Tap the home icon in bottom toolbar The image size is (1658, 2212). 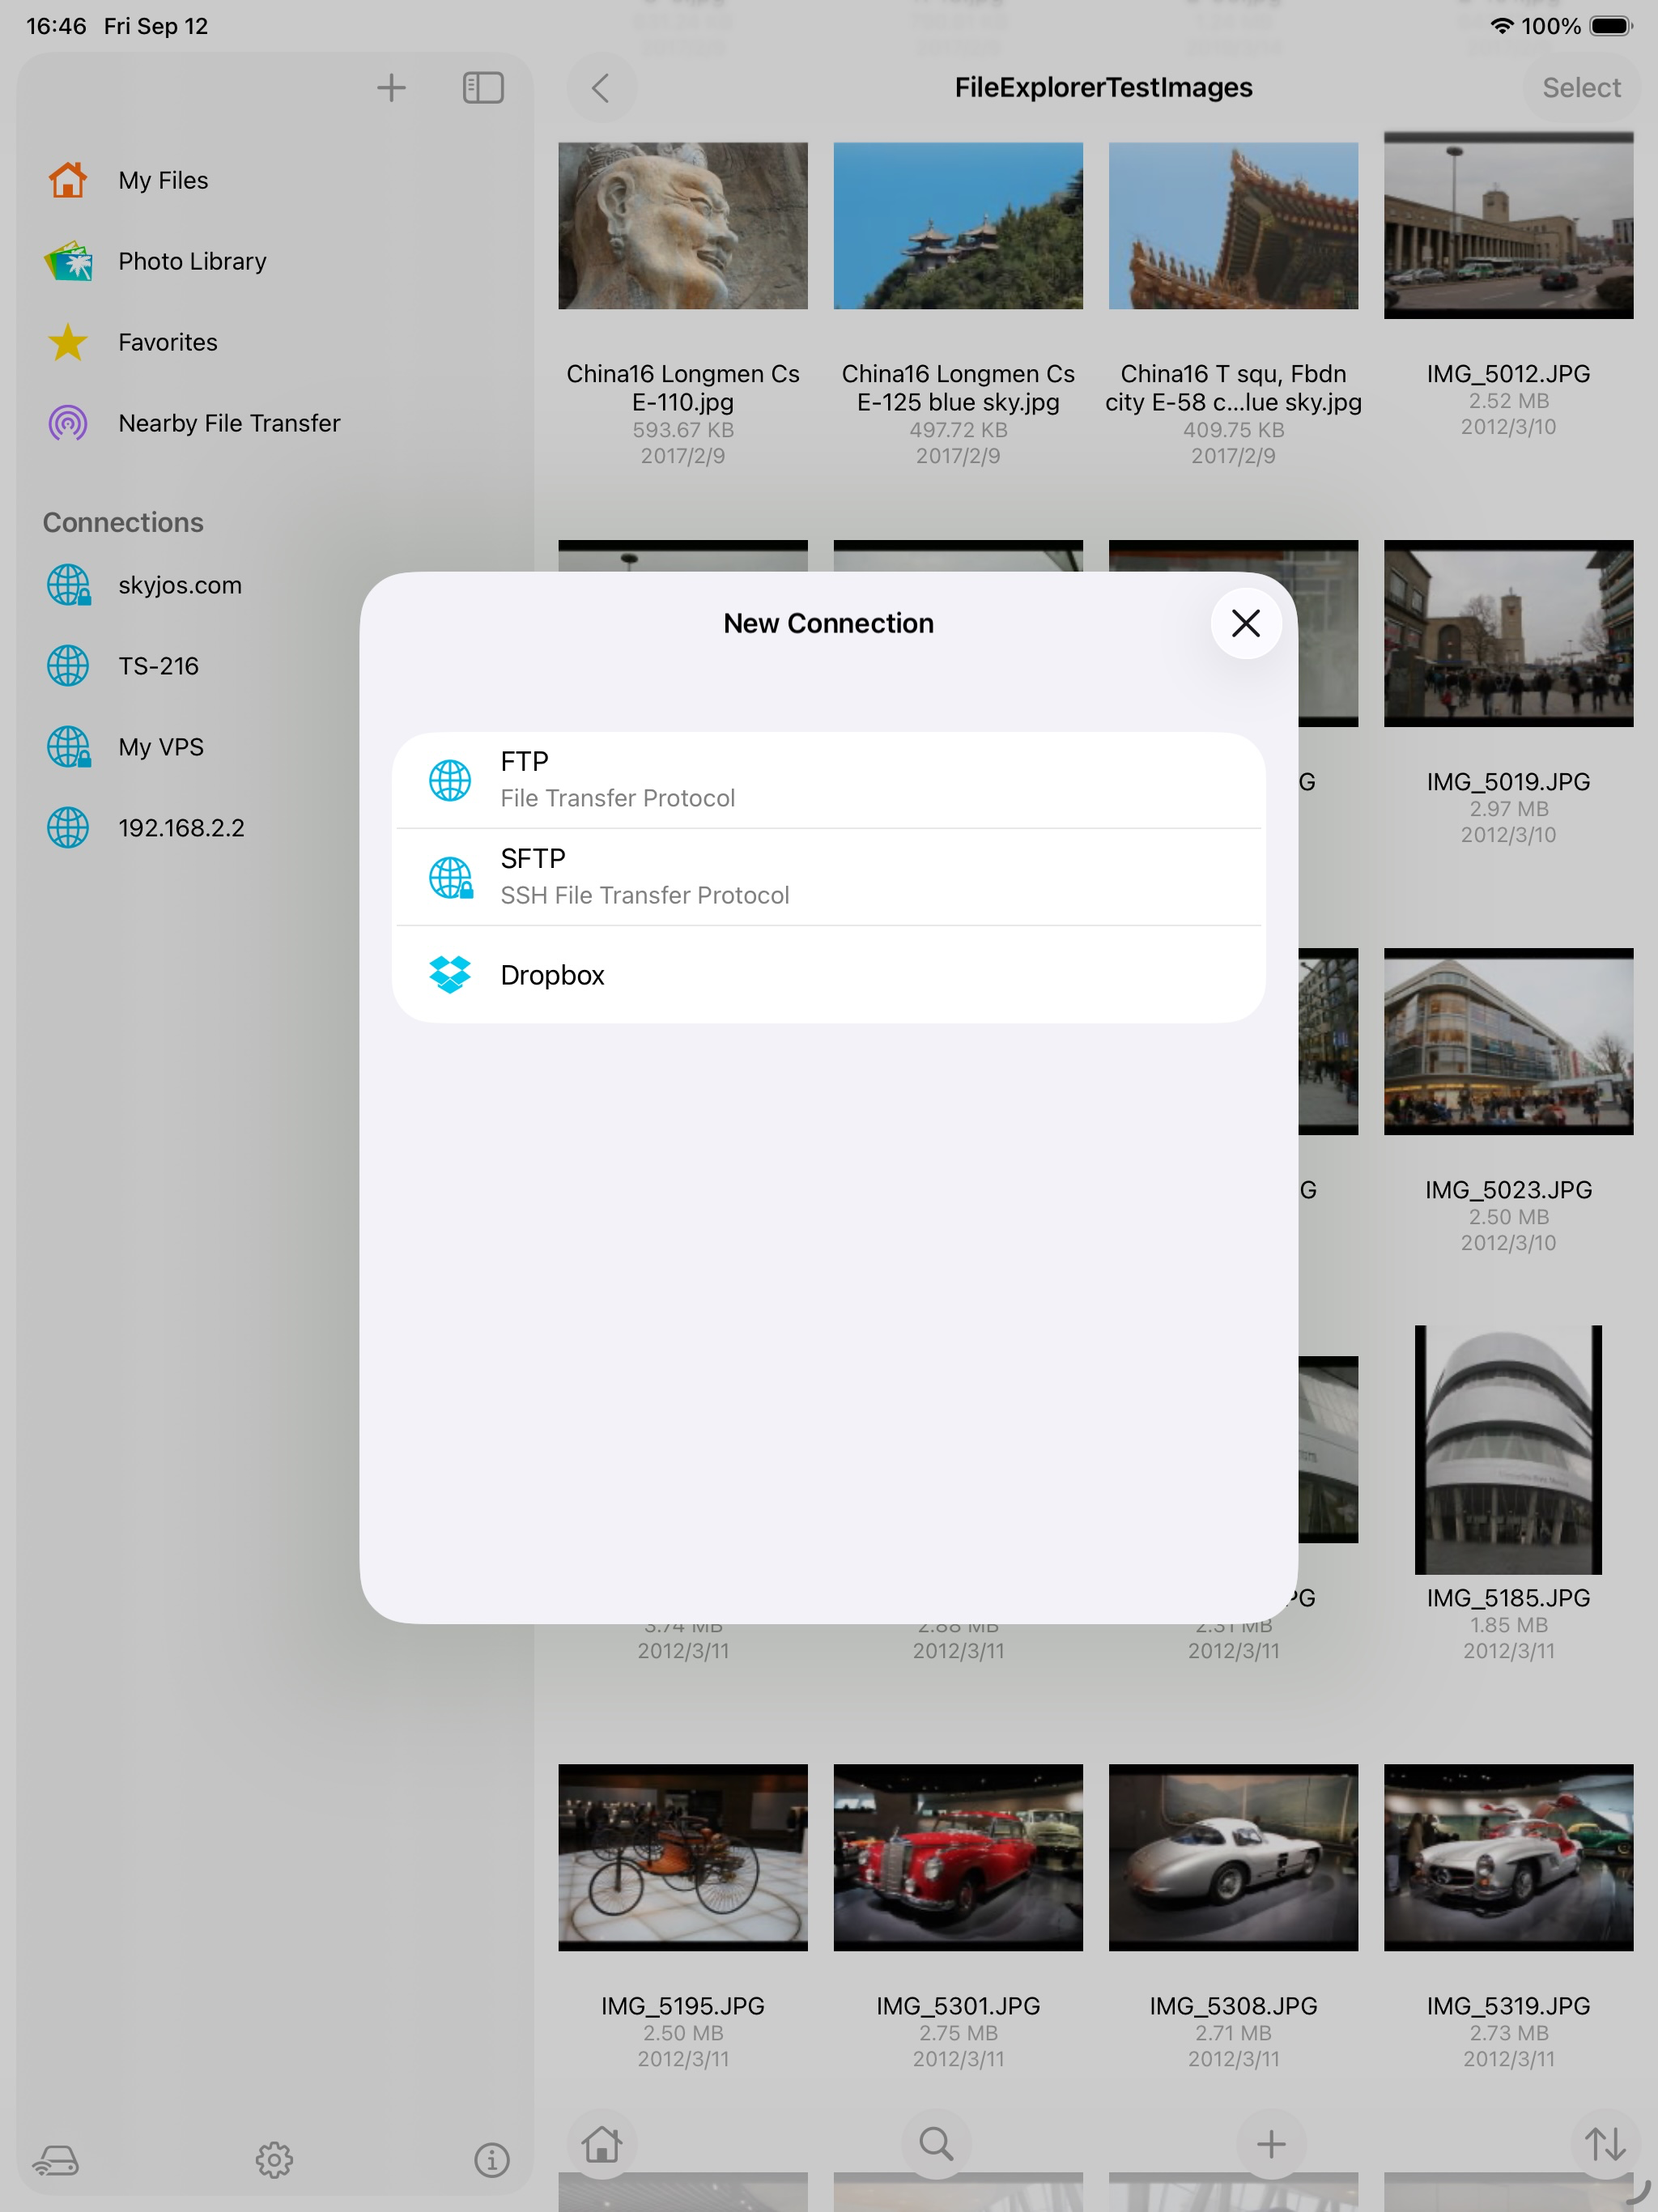click(x=602, y=2143)
